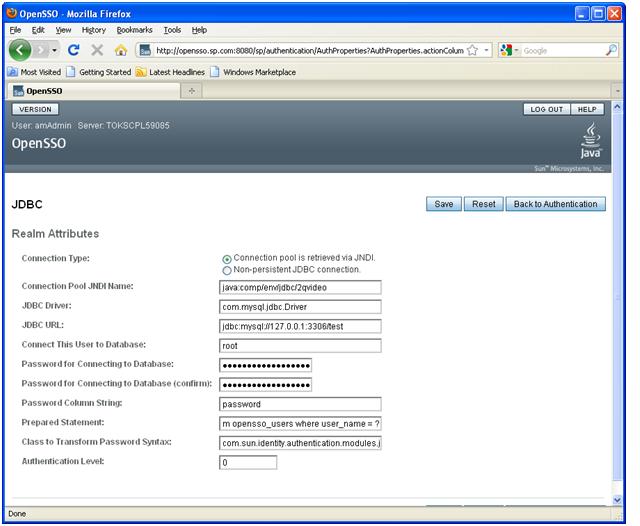Click the VERSION button
This screenshot has height=526, width=640.
35,109
